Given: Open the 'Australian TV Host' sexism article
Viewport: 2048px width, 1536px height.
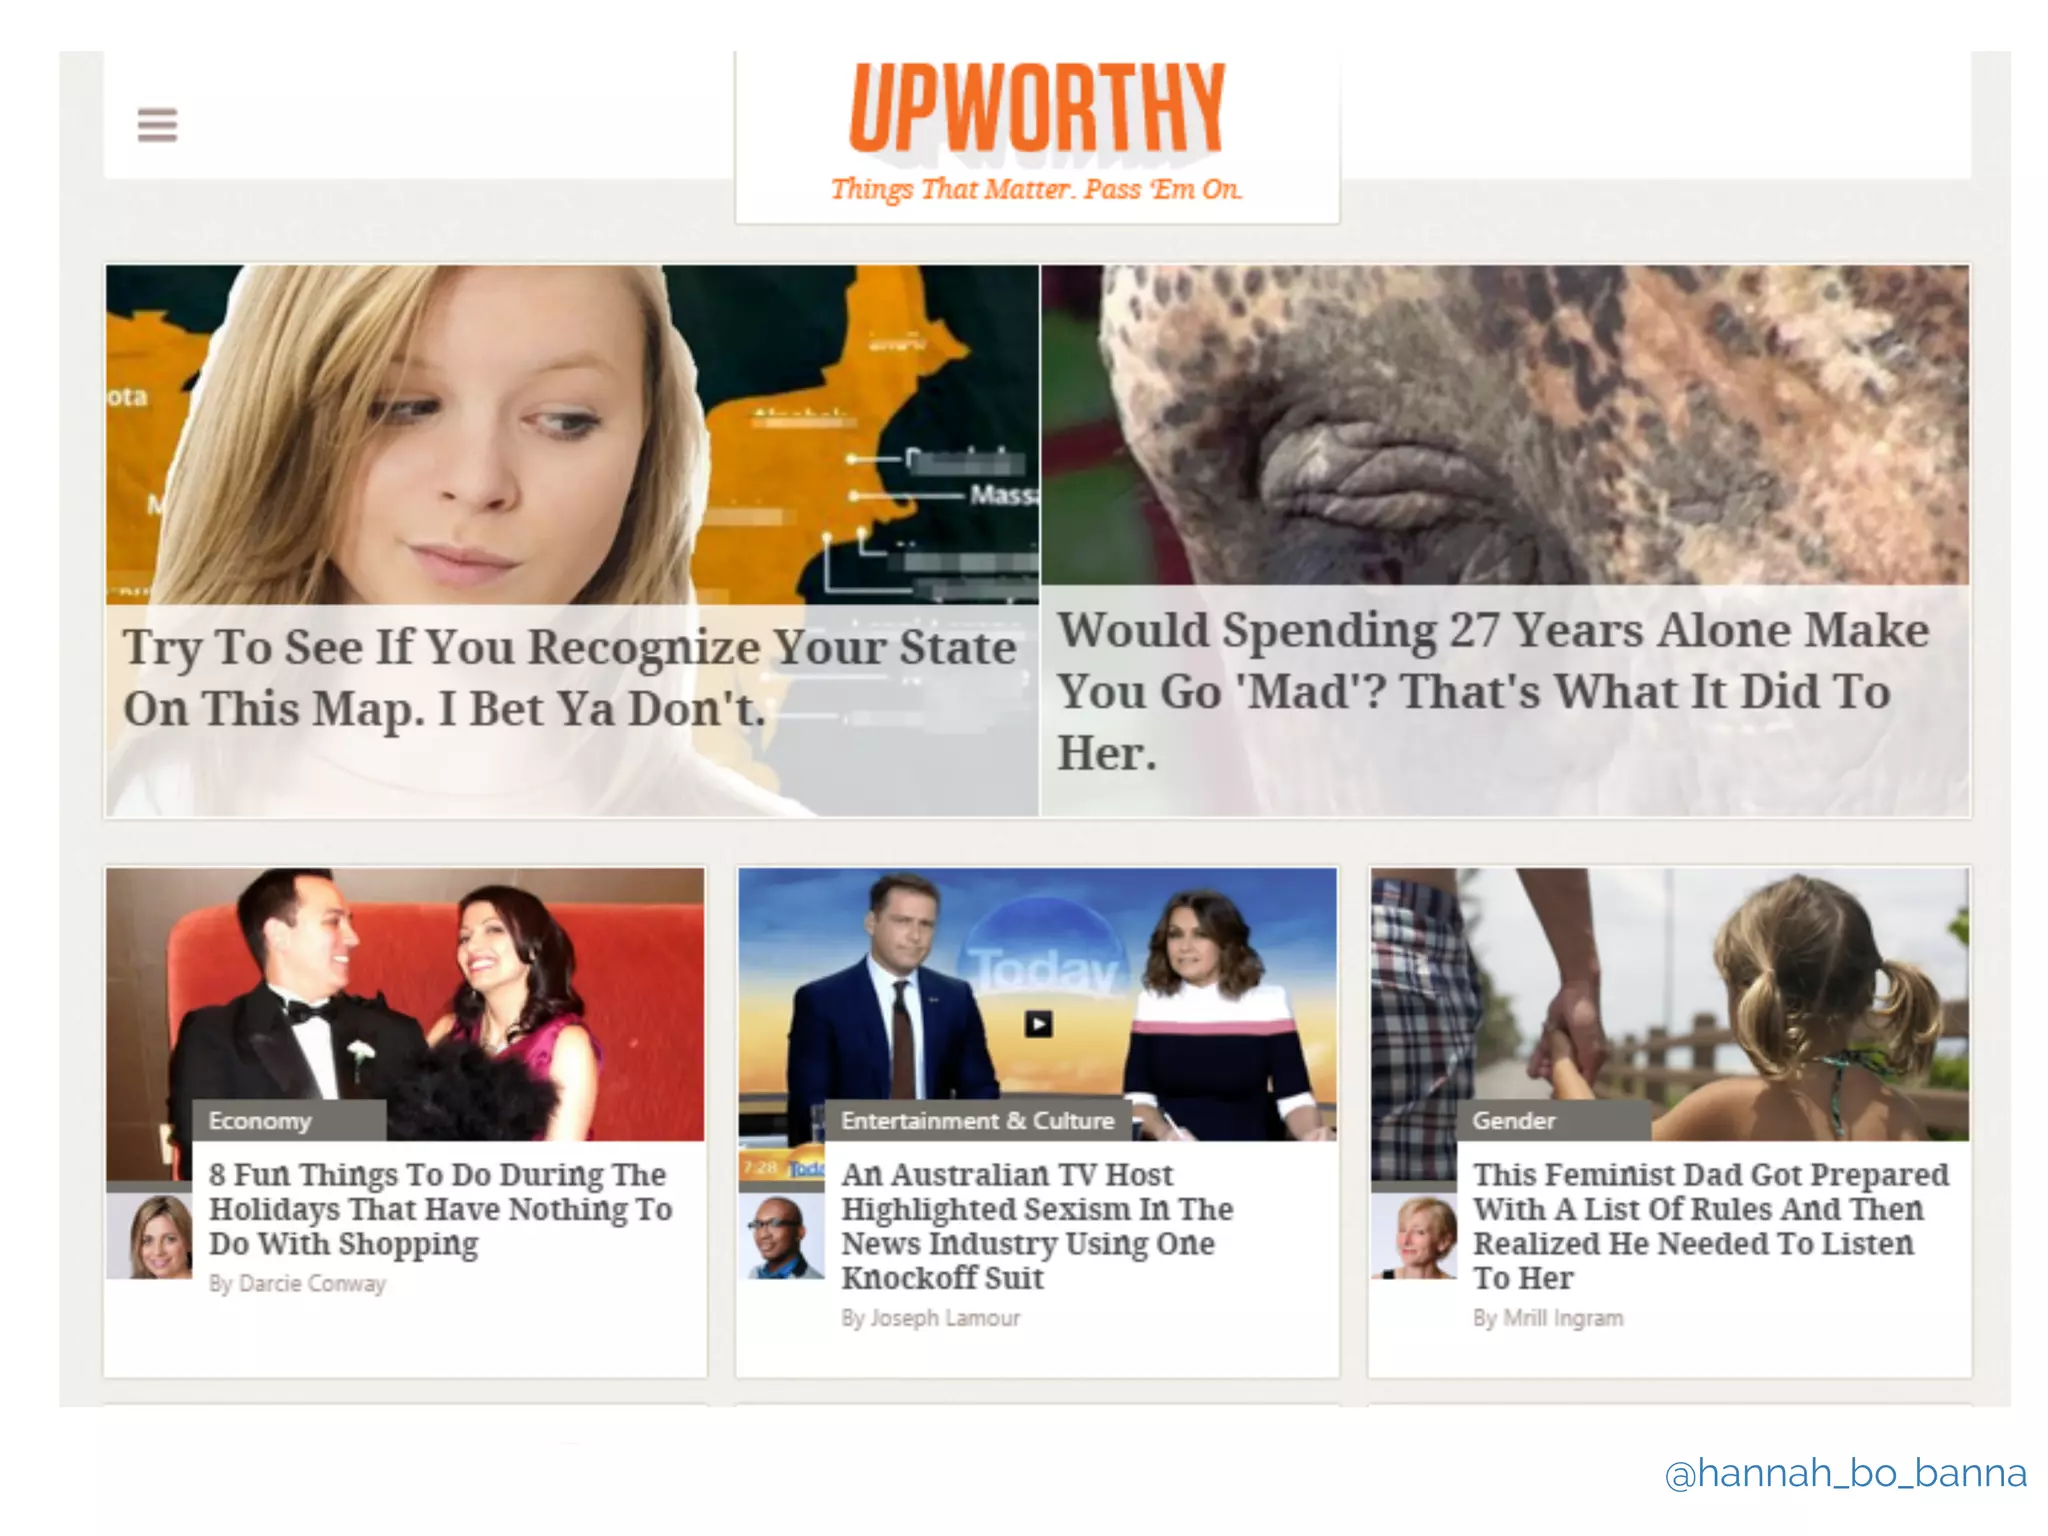Looking at the screenshot, I should (1037, 1225).
